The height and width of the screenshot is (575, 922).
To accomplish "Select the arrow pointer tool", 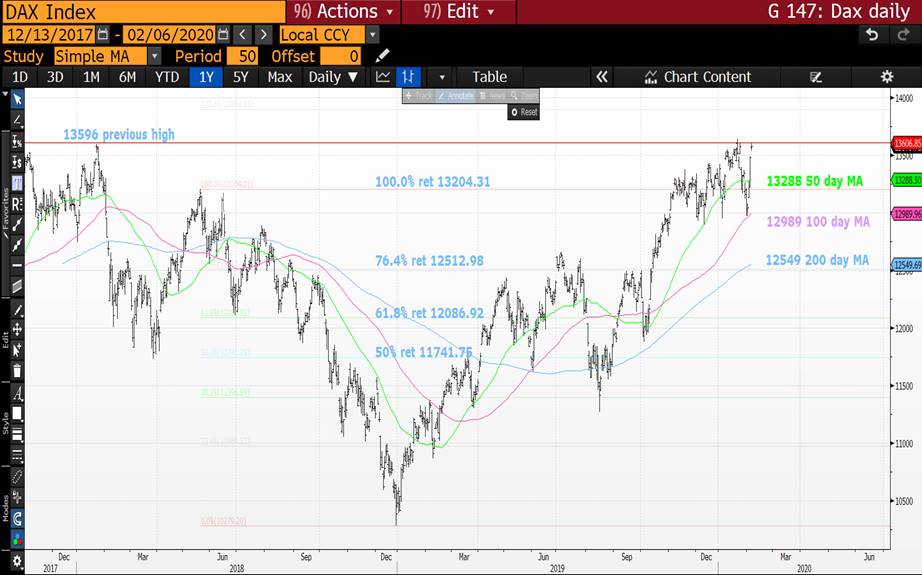I will click(x=17, y=99).
